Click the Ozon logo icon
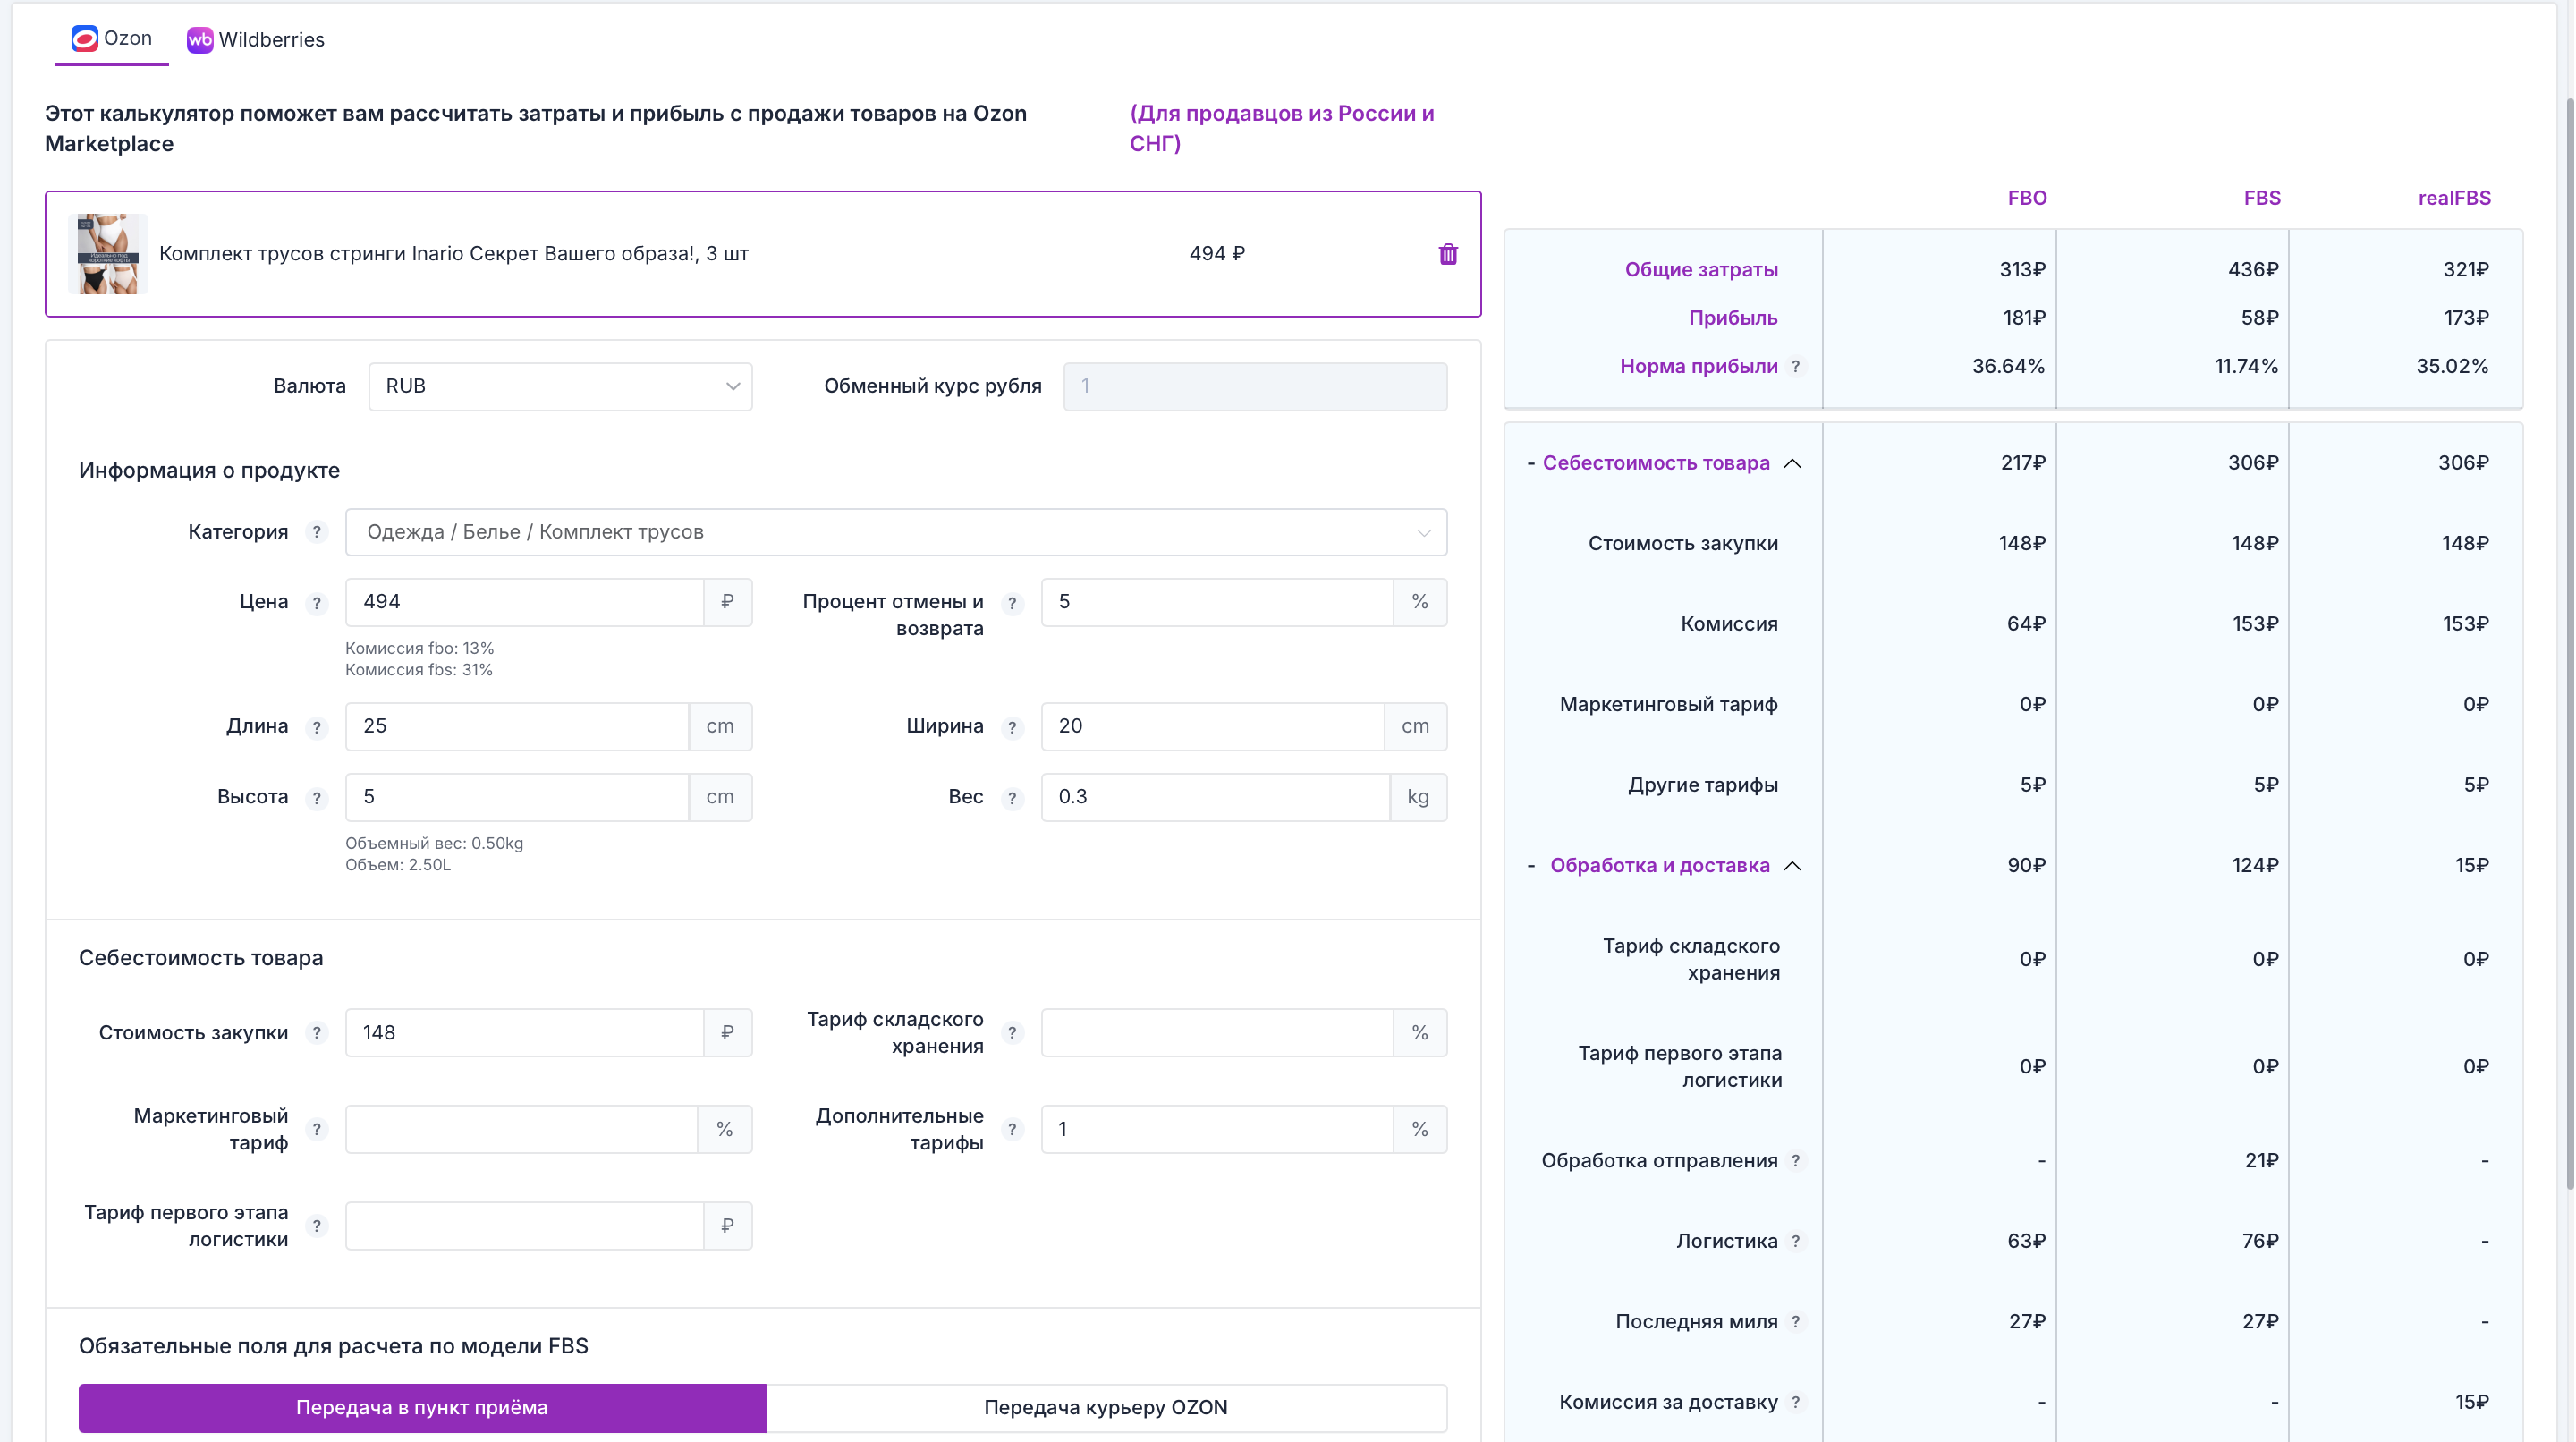 click(85, 39)
